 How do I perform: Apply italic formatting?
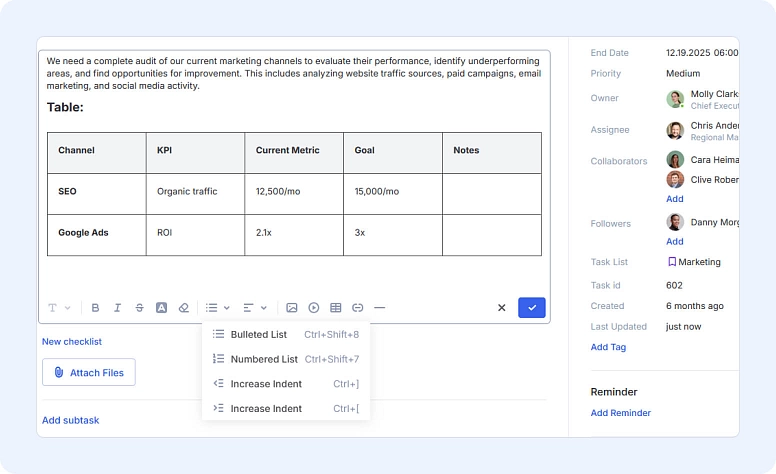tap(118, 308)
